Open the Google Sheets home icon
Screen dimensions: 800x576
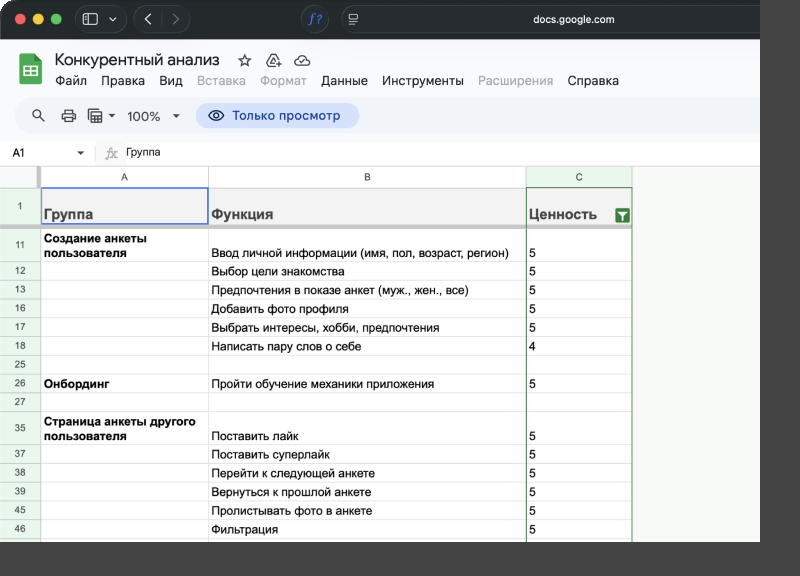point(30,68)
